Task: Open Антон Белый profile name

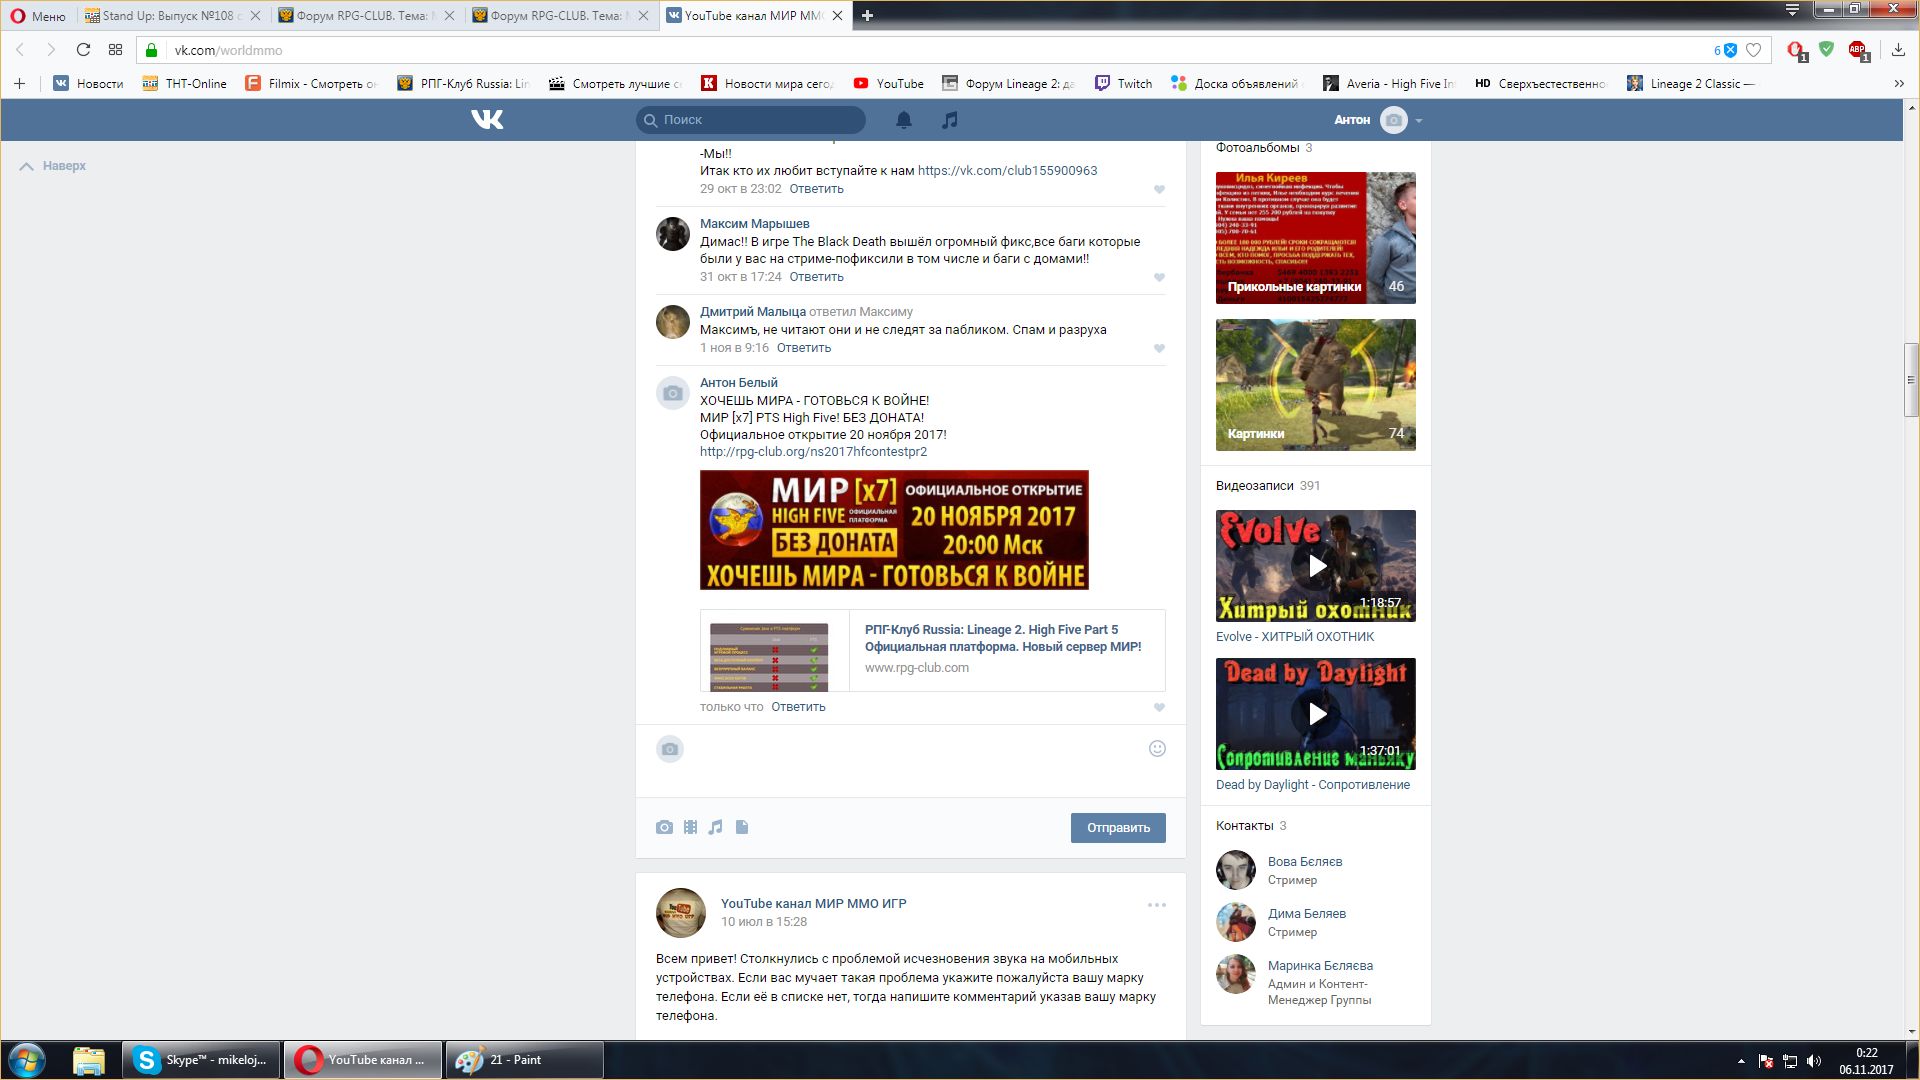Action: pos(738,383)
